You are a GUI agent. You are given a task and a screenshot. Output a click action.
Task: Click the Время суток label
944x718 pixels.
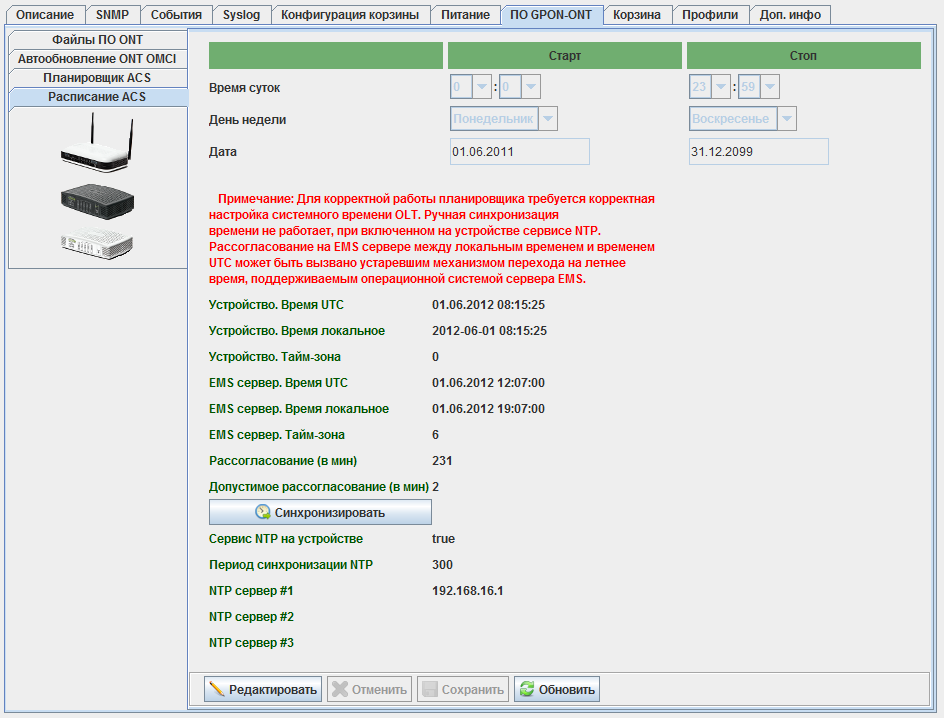click(x=244, y=88)
